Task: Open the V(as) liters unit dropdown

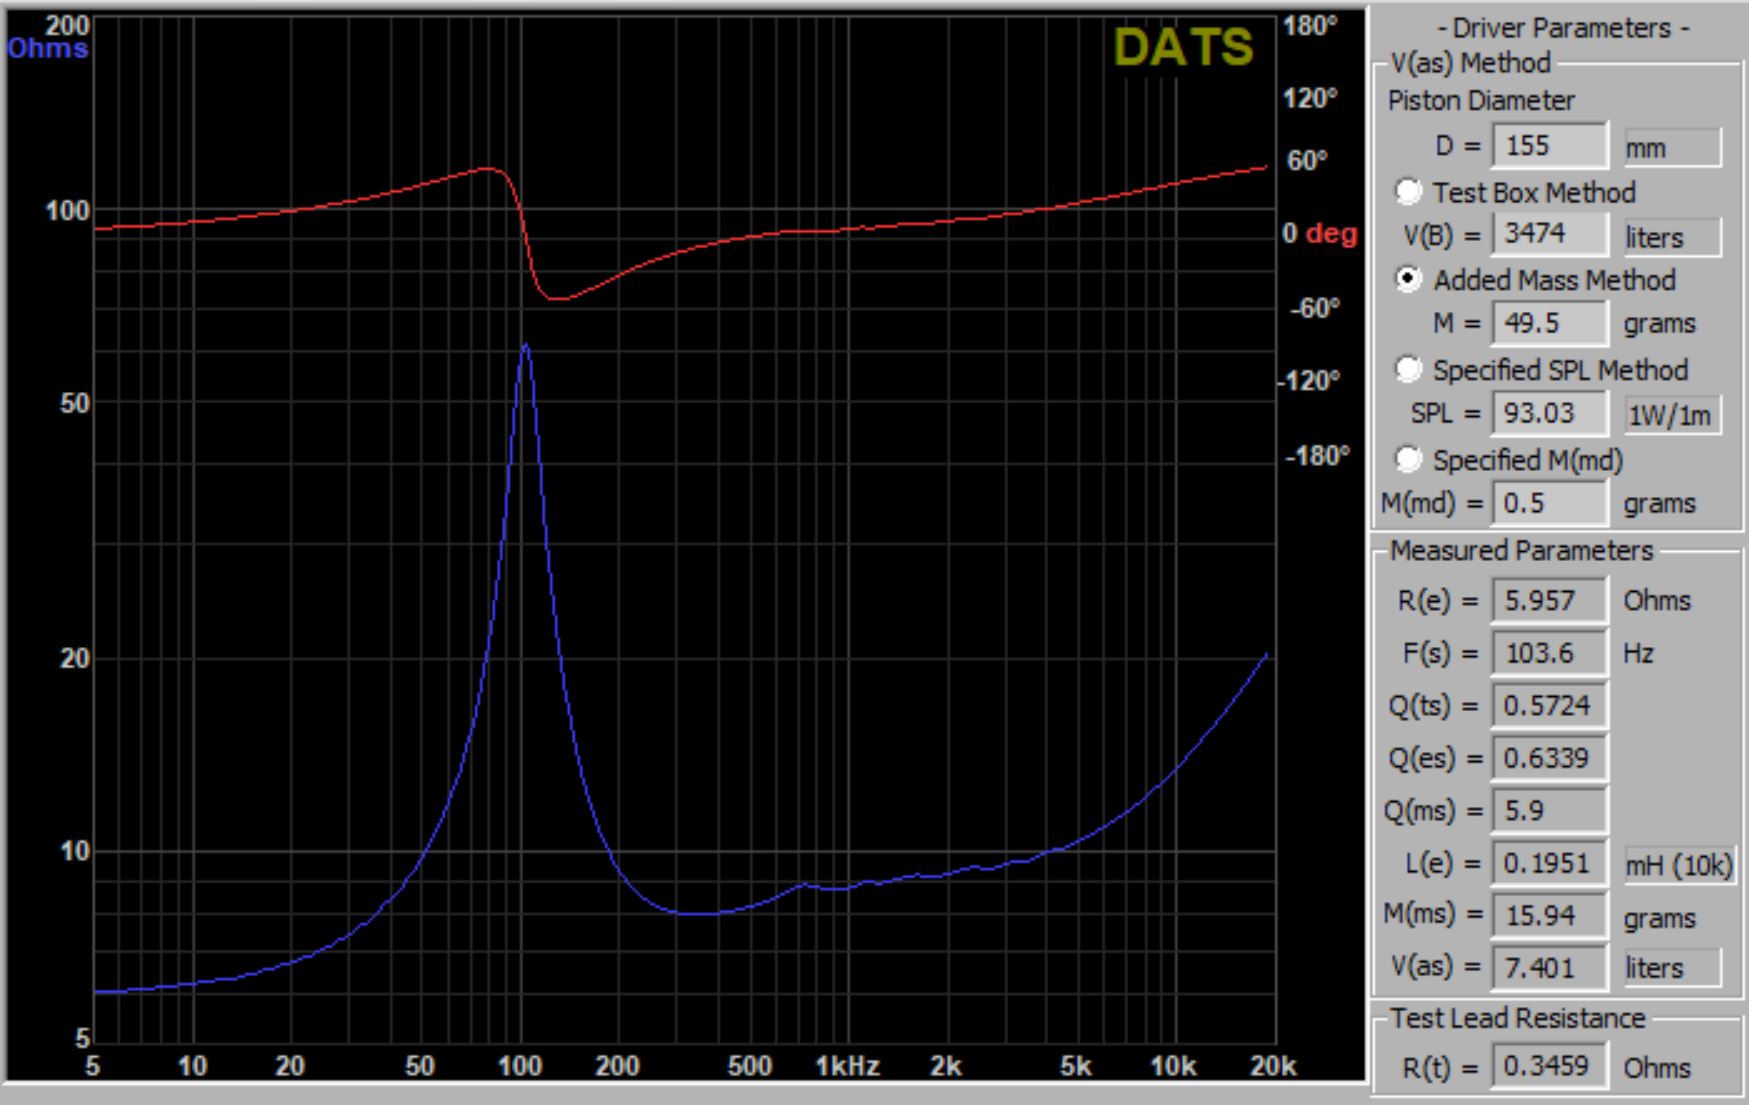Action: click(1672, 968)
